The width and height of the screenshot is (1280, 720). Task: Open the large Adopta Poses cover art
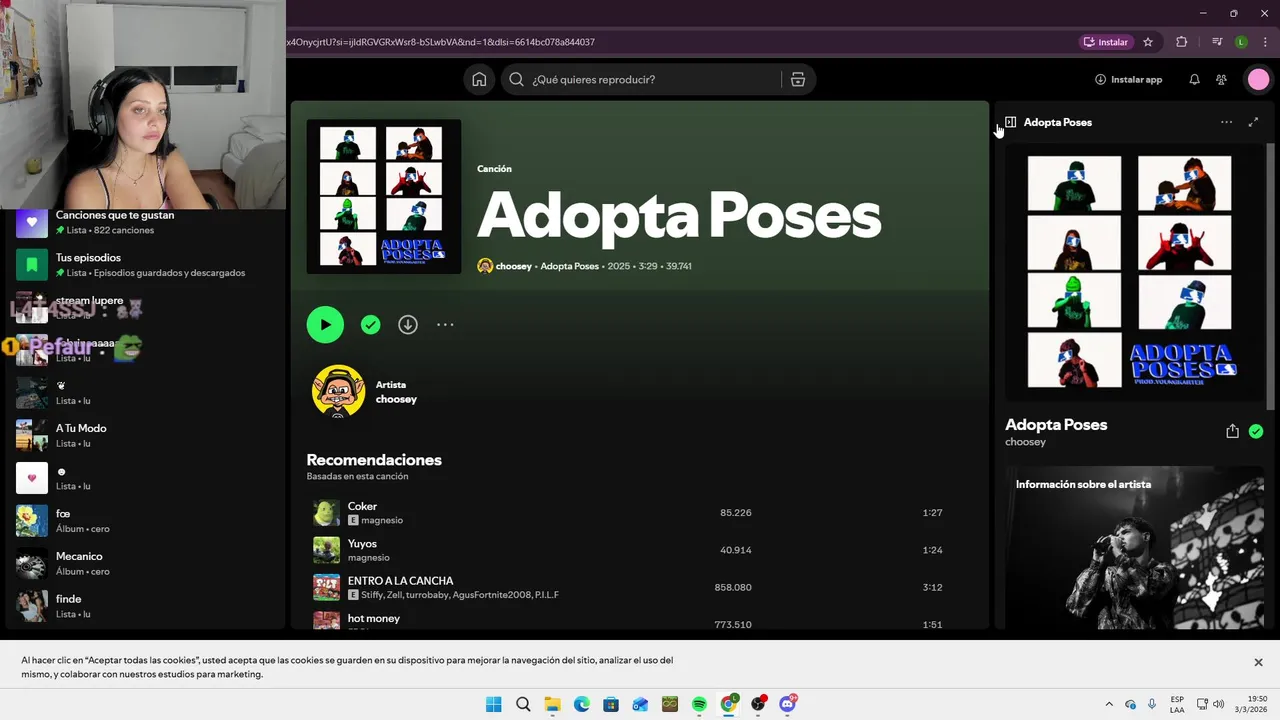384,197
